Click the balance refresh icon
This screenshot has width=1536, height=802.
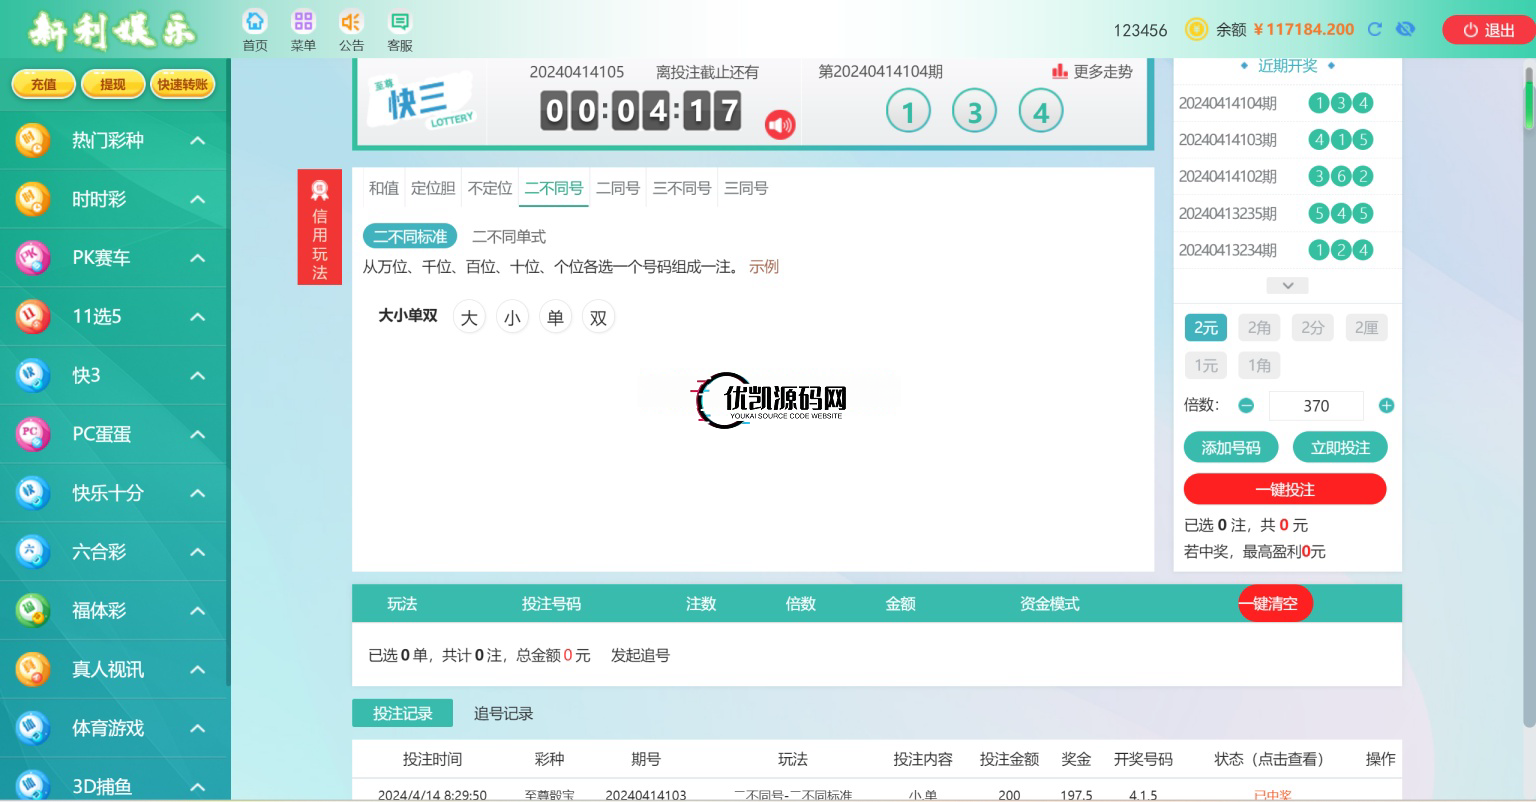(x=1375, y=30)
